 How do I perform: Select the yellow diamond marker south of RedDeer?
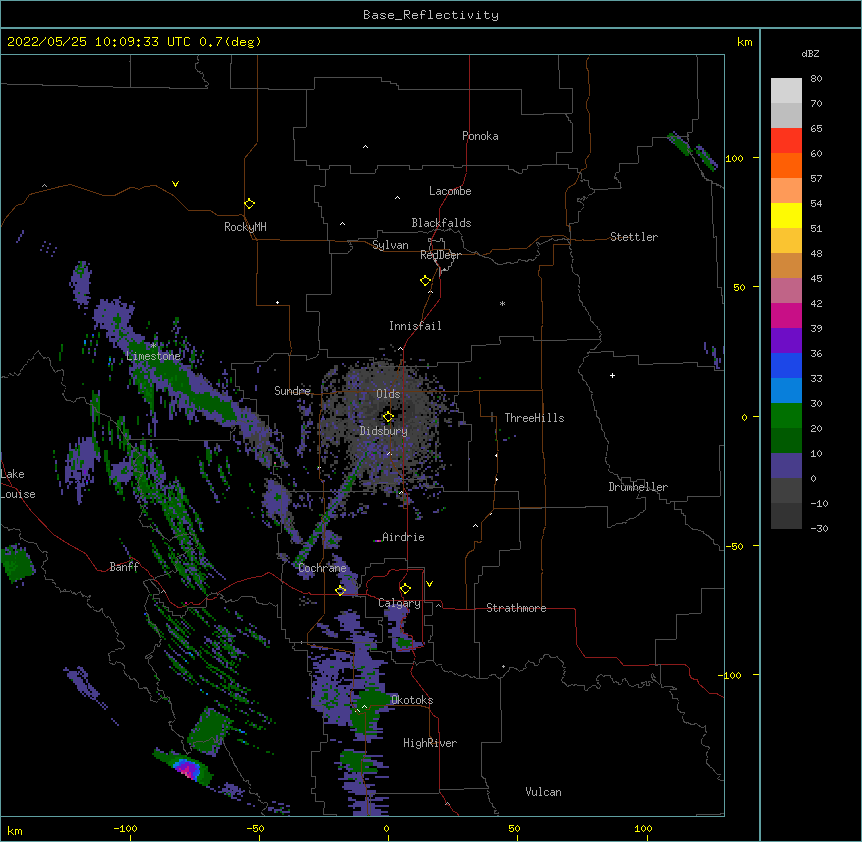click(426, 281)
